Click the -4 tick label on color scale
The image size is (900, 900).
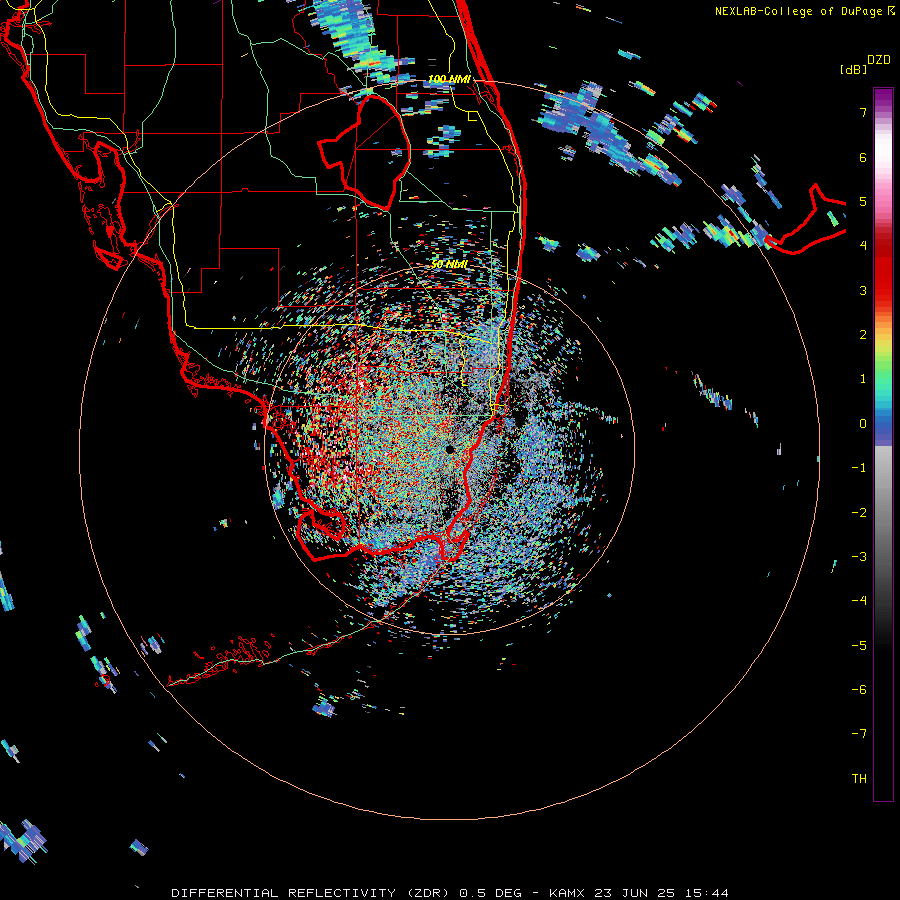859,601
